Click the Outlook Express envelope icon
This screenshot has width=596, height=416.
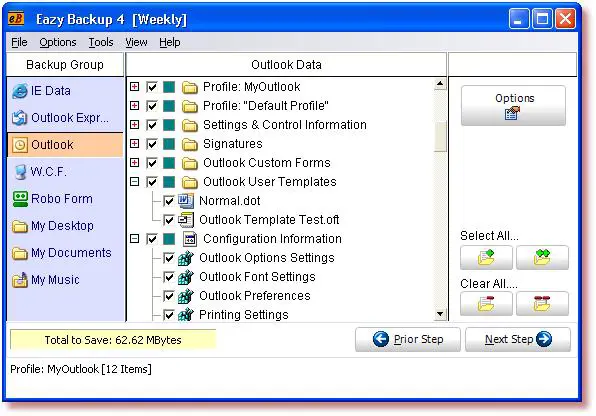[x=19, y=118]
